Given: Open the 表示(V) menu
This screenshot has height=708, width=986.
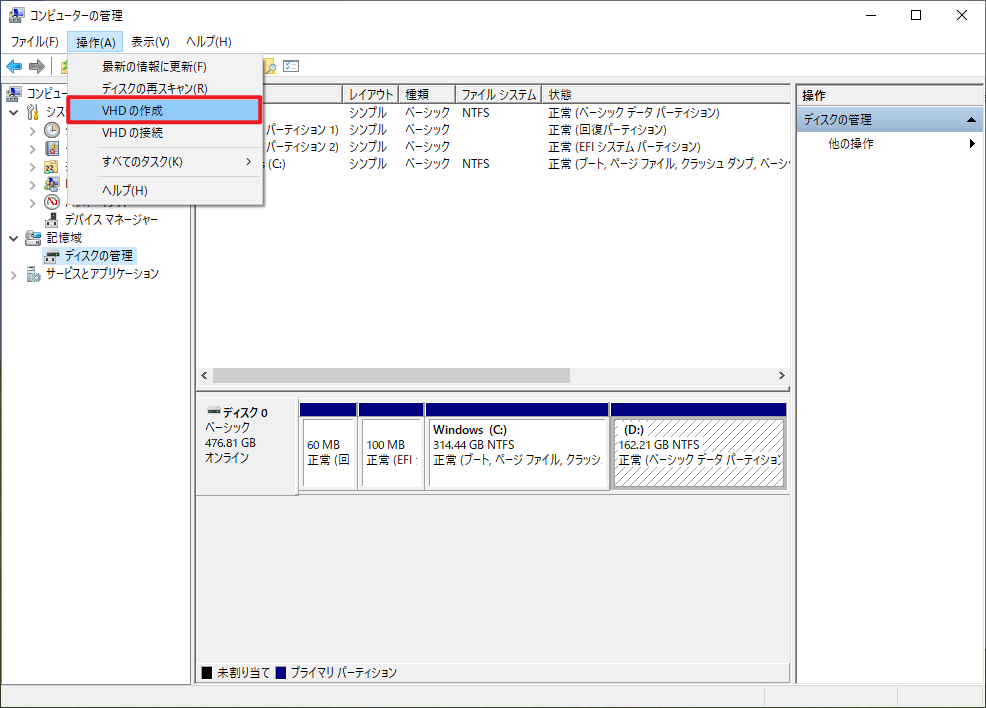Looking at the screenshot, I should point(150,41).
